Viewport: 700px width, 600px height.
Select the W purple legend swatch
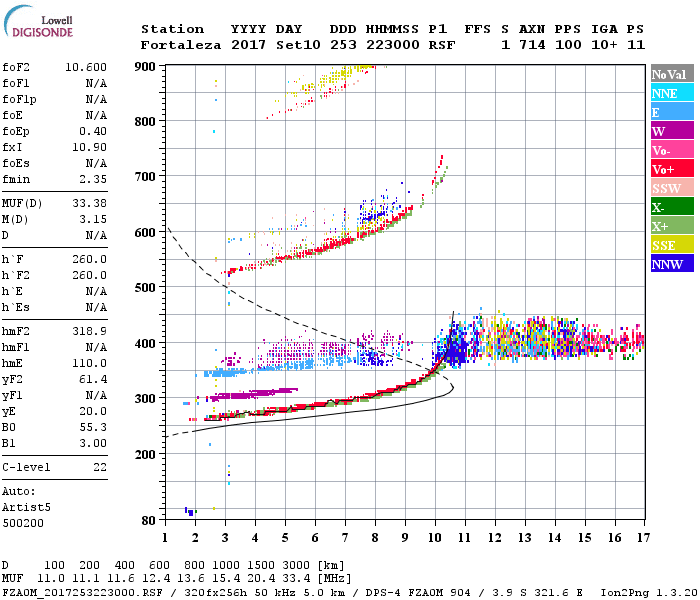click(x=672, y=131)
